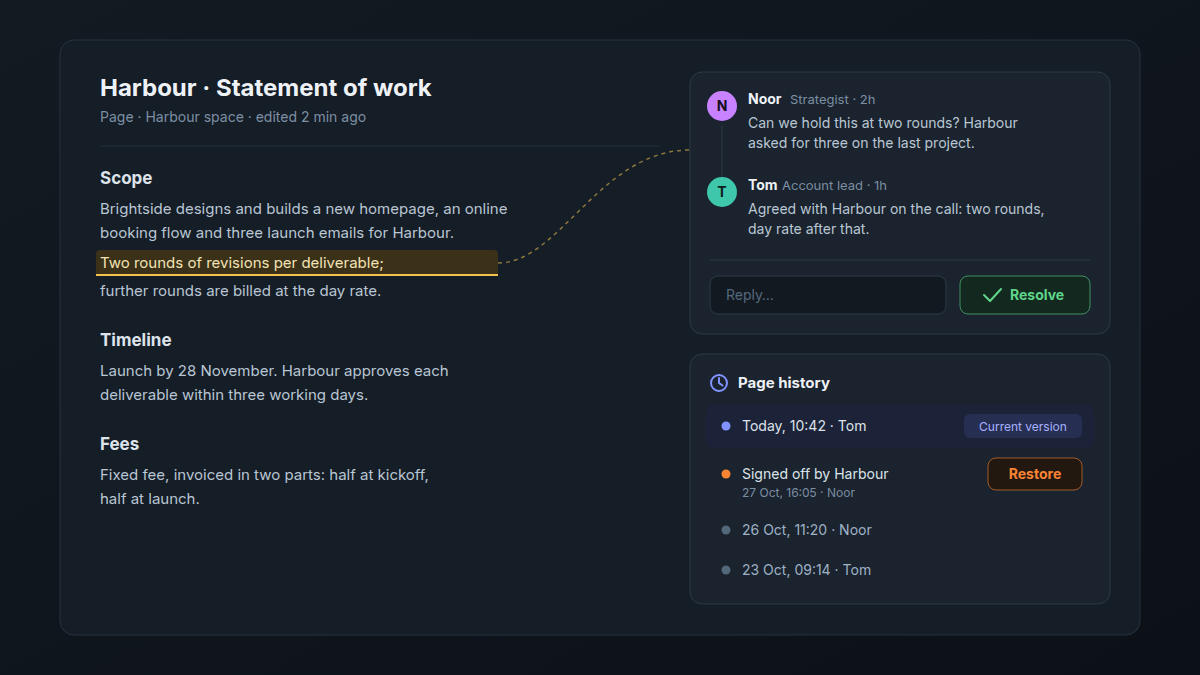Click the Page history clock icon

pyautogui.click(x=718, y=383)
